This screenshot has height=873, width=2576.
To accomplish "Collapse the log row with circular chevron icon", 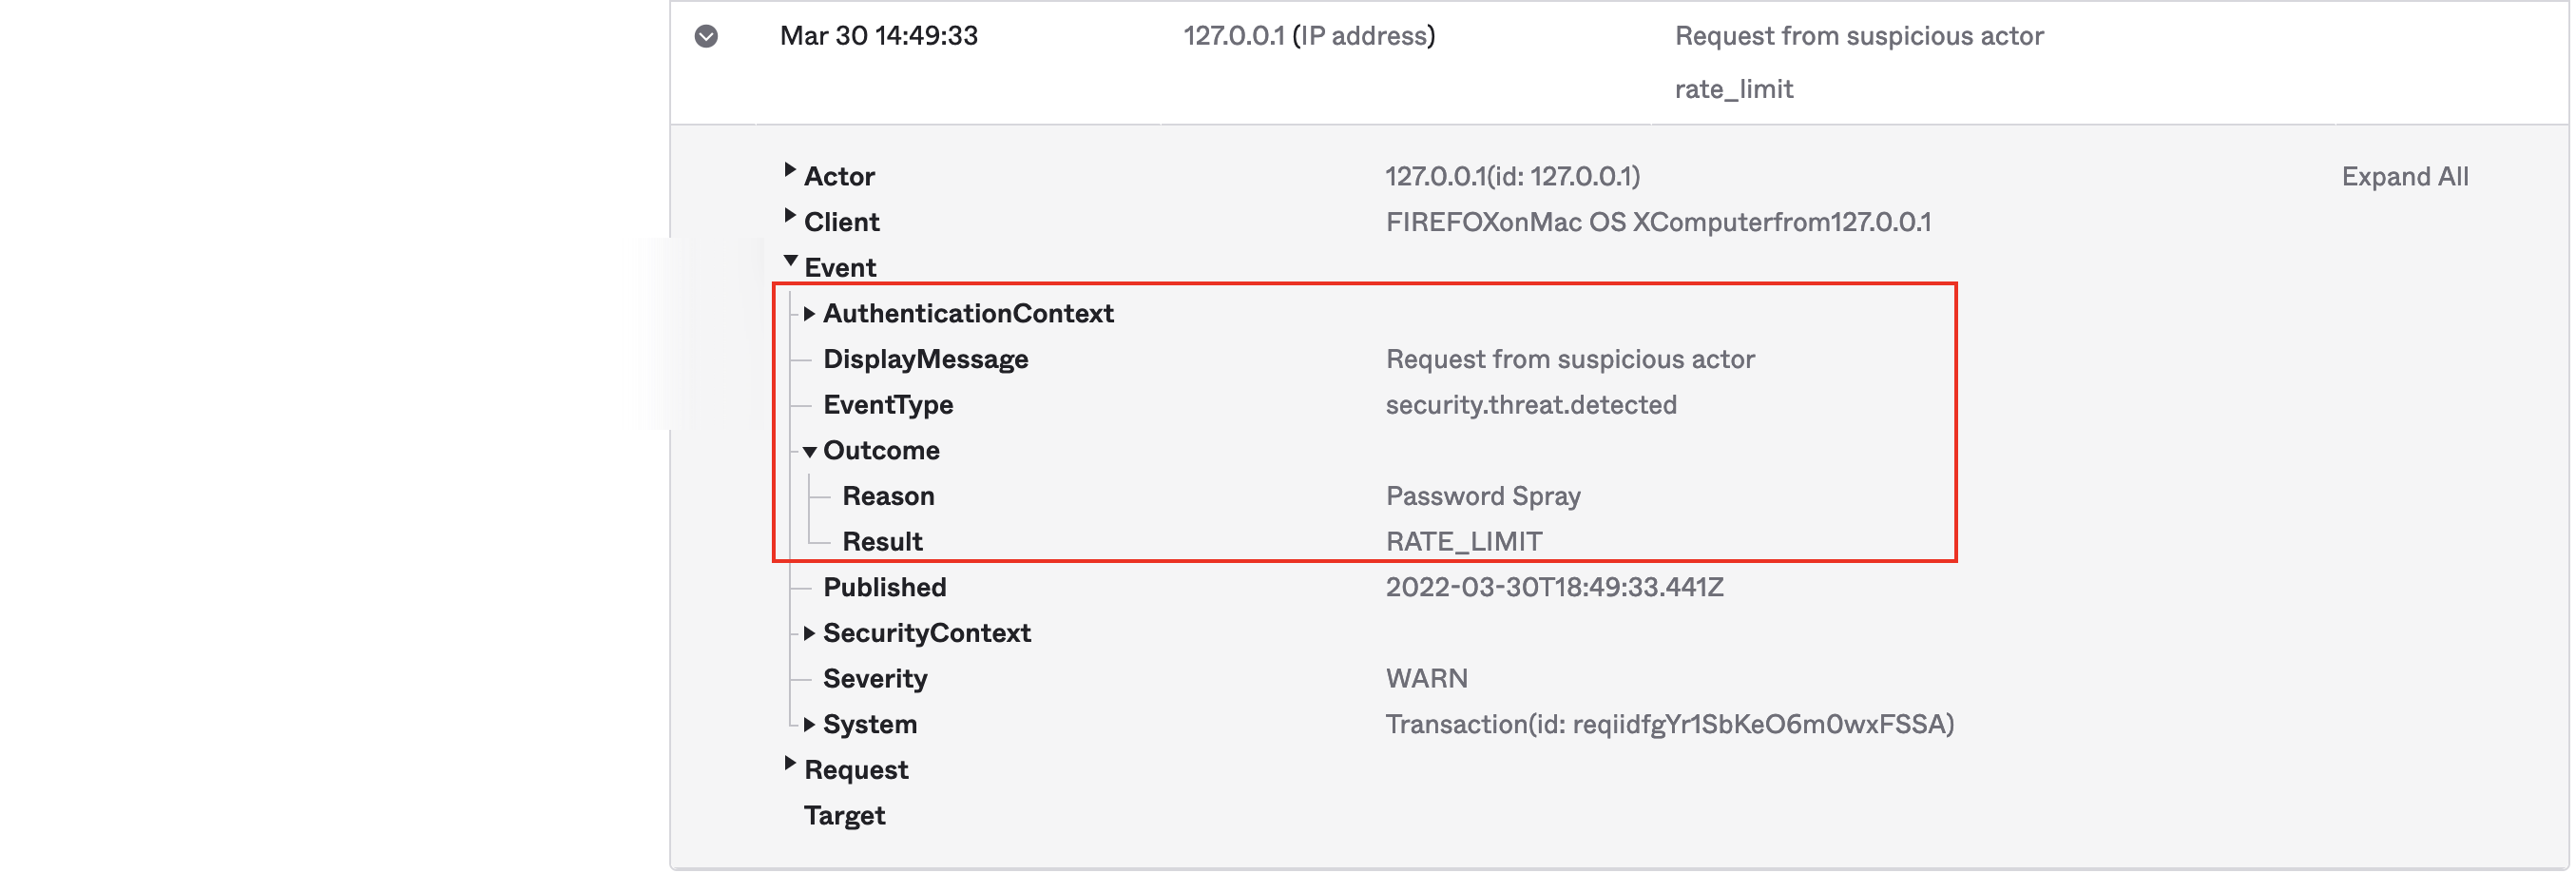I will click(706, 37).
